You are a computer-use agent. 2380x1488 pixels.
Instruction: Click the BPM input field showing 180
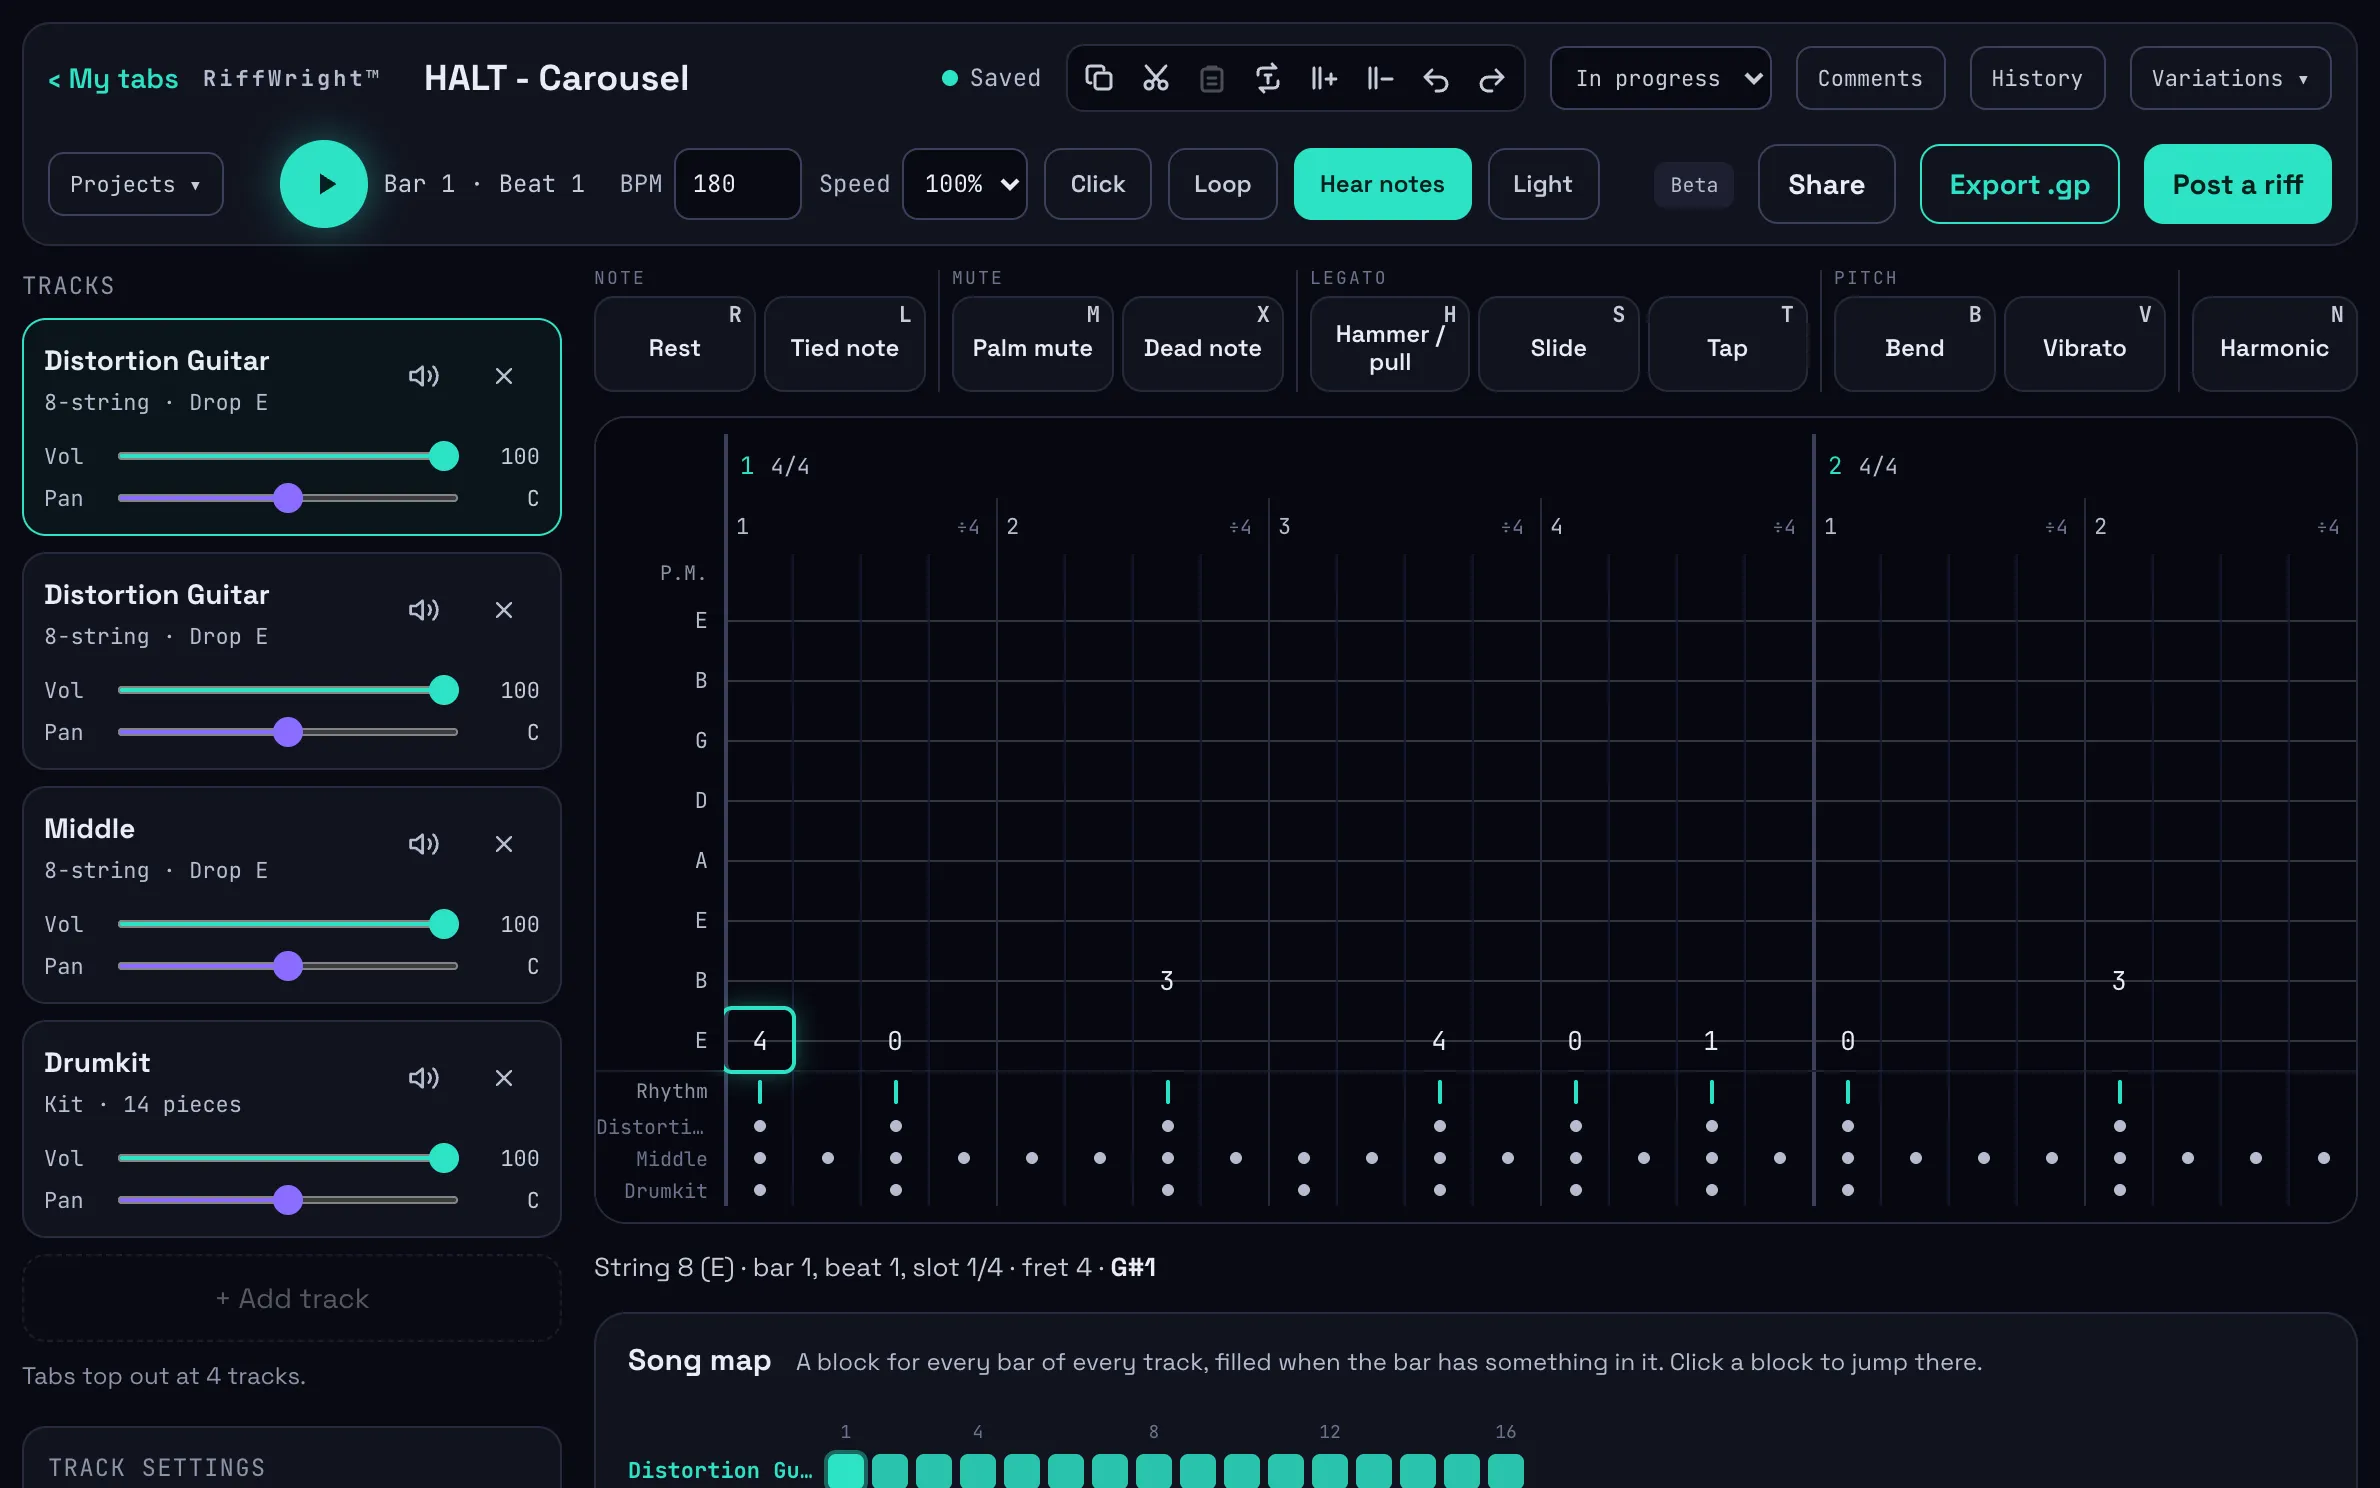point(737,184)
